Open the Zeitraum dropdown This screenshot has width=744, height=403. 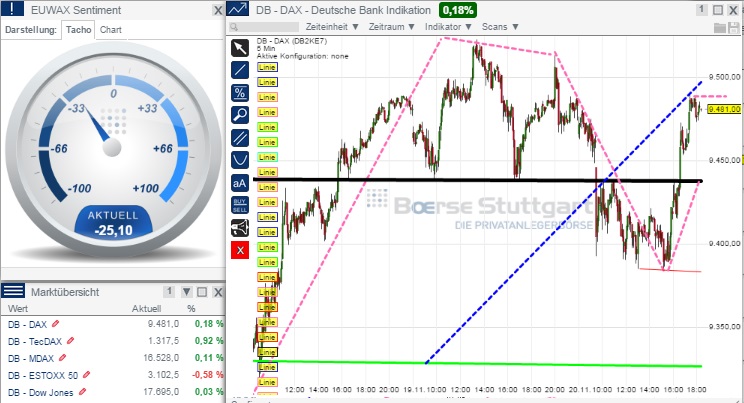[x=392, y=27]
